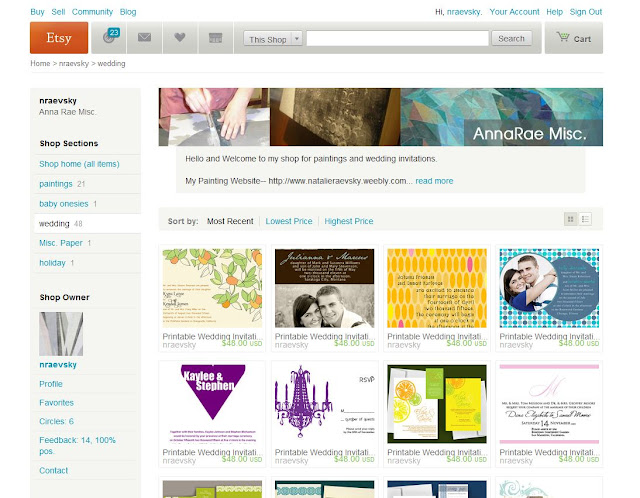
Task: Click the Etsy logo button
Action: pos(59,38)
